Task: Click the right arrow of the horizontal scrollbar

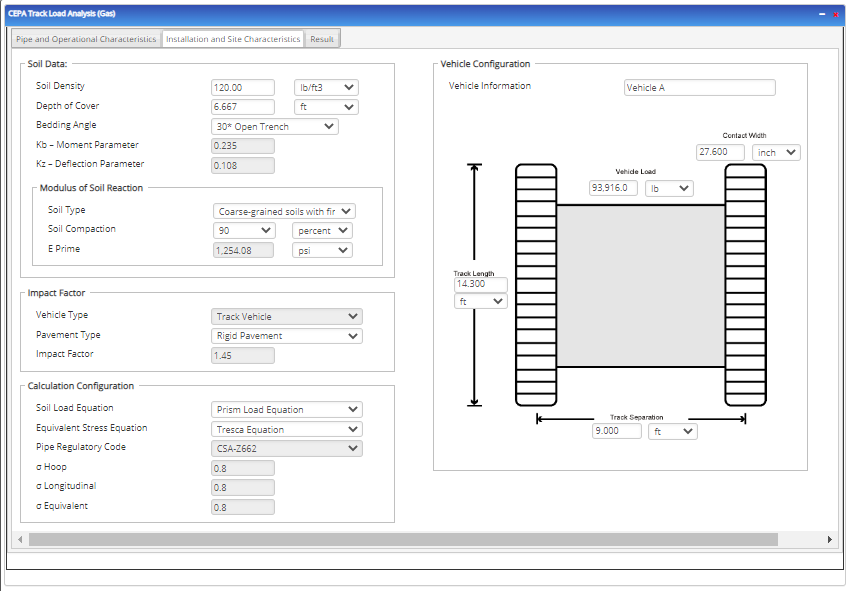Action: click(830, 539)
